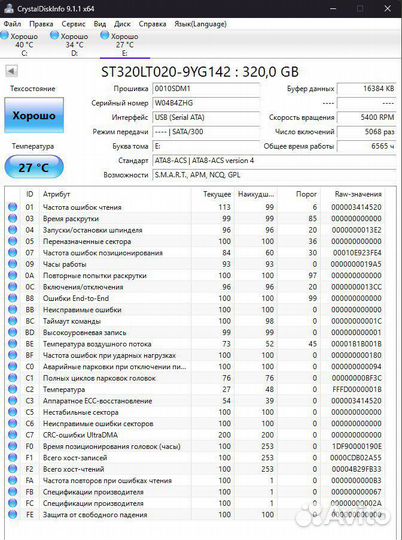This screenshot has height=540, width=402.
Task: Select Частота повторов при ошибках чтения text
Action: coord(107,480)
